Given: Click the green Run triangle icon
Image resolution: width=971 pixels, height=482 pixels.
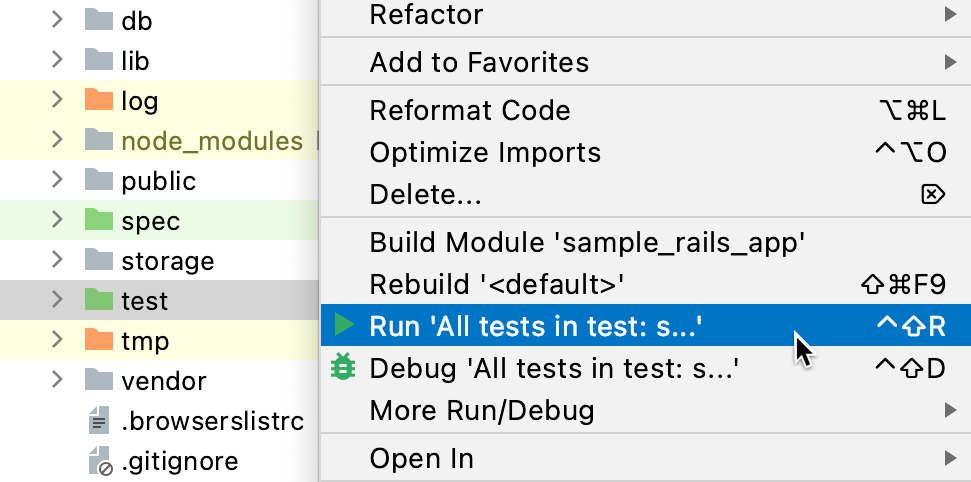Looking at the screenshot, I should click(343, 325).
